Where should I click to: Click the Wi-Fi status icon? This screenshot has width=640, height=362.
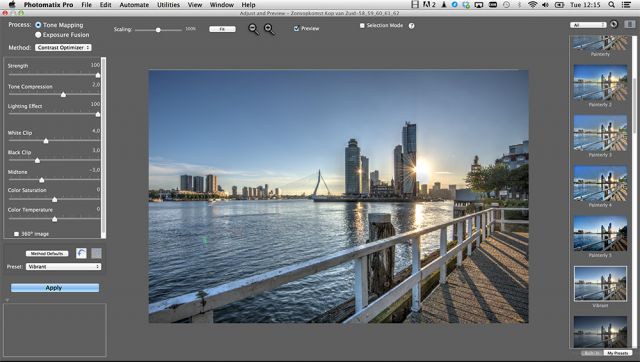532,4
